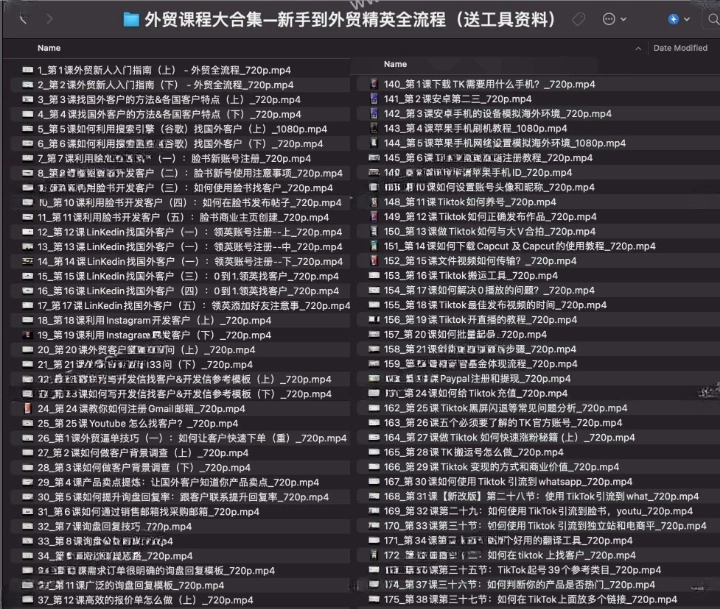Click thumbnail icon of file 140 TK手机
Screen dimensions: 720x609
(x=374, y=85)
